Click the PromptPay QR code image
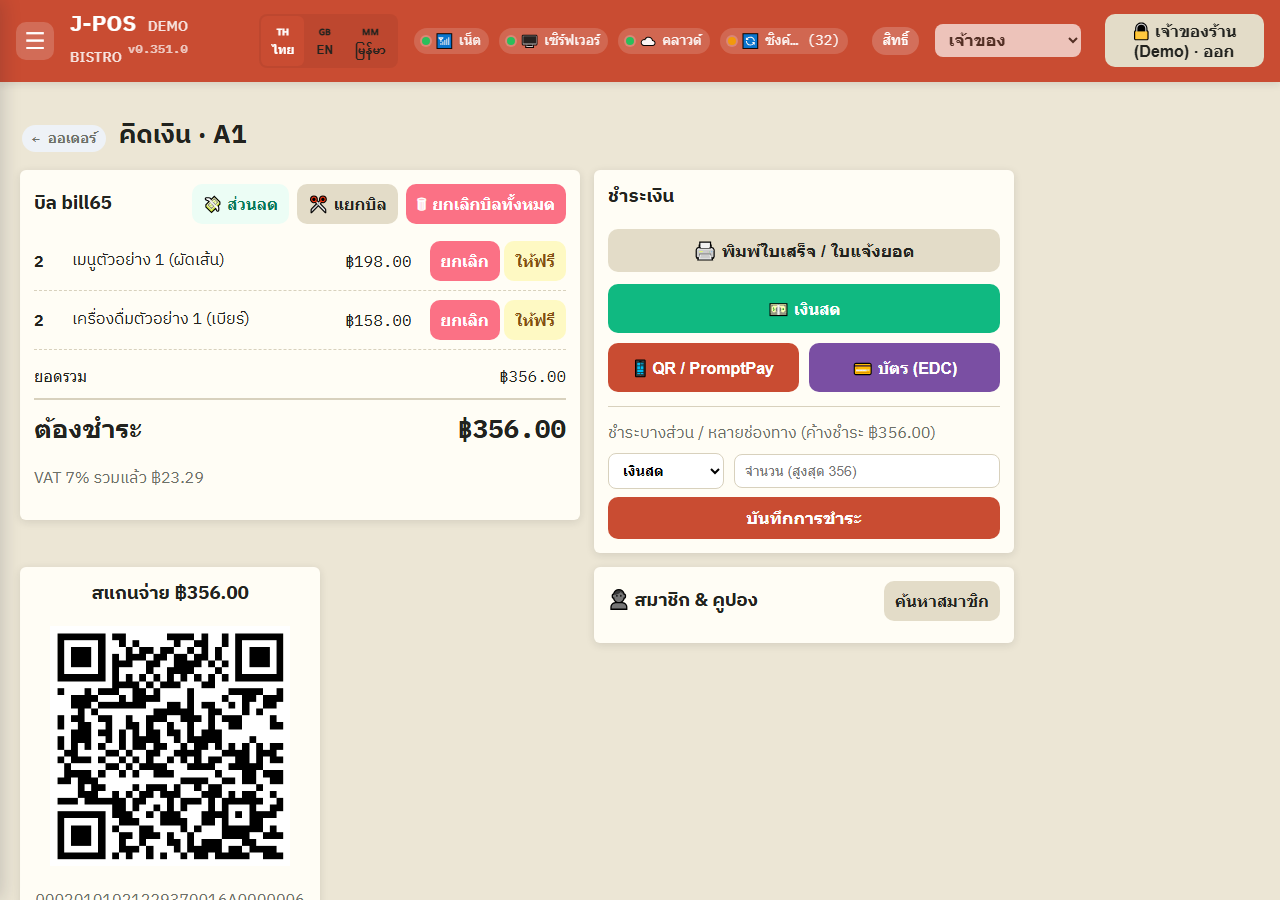The height and width of the screenshot is (900, 1280). (x=170, y=746)
